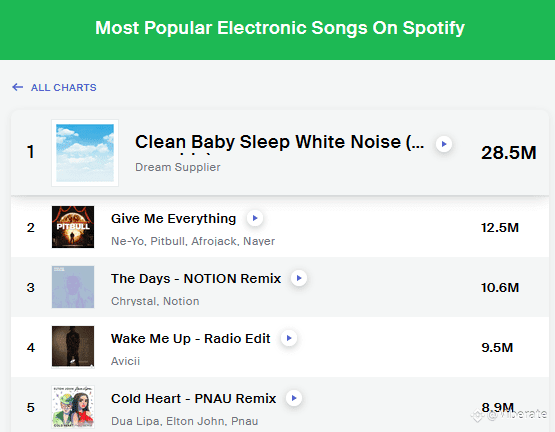The image size is (555, 432).
Task: Play Clean Baby Sleep White Noise preview
Action: [444, 144]
